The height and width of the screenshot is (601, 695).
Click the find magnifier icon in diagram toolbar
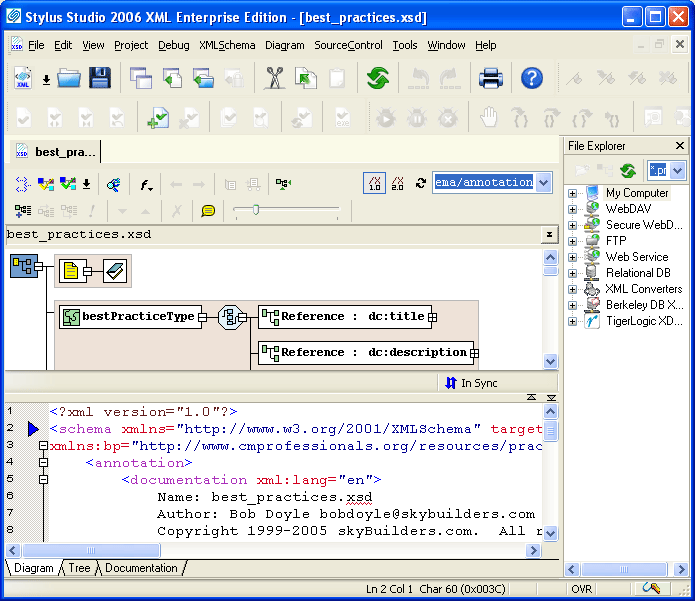[113, 184]
